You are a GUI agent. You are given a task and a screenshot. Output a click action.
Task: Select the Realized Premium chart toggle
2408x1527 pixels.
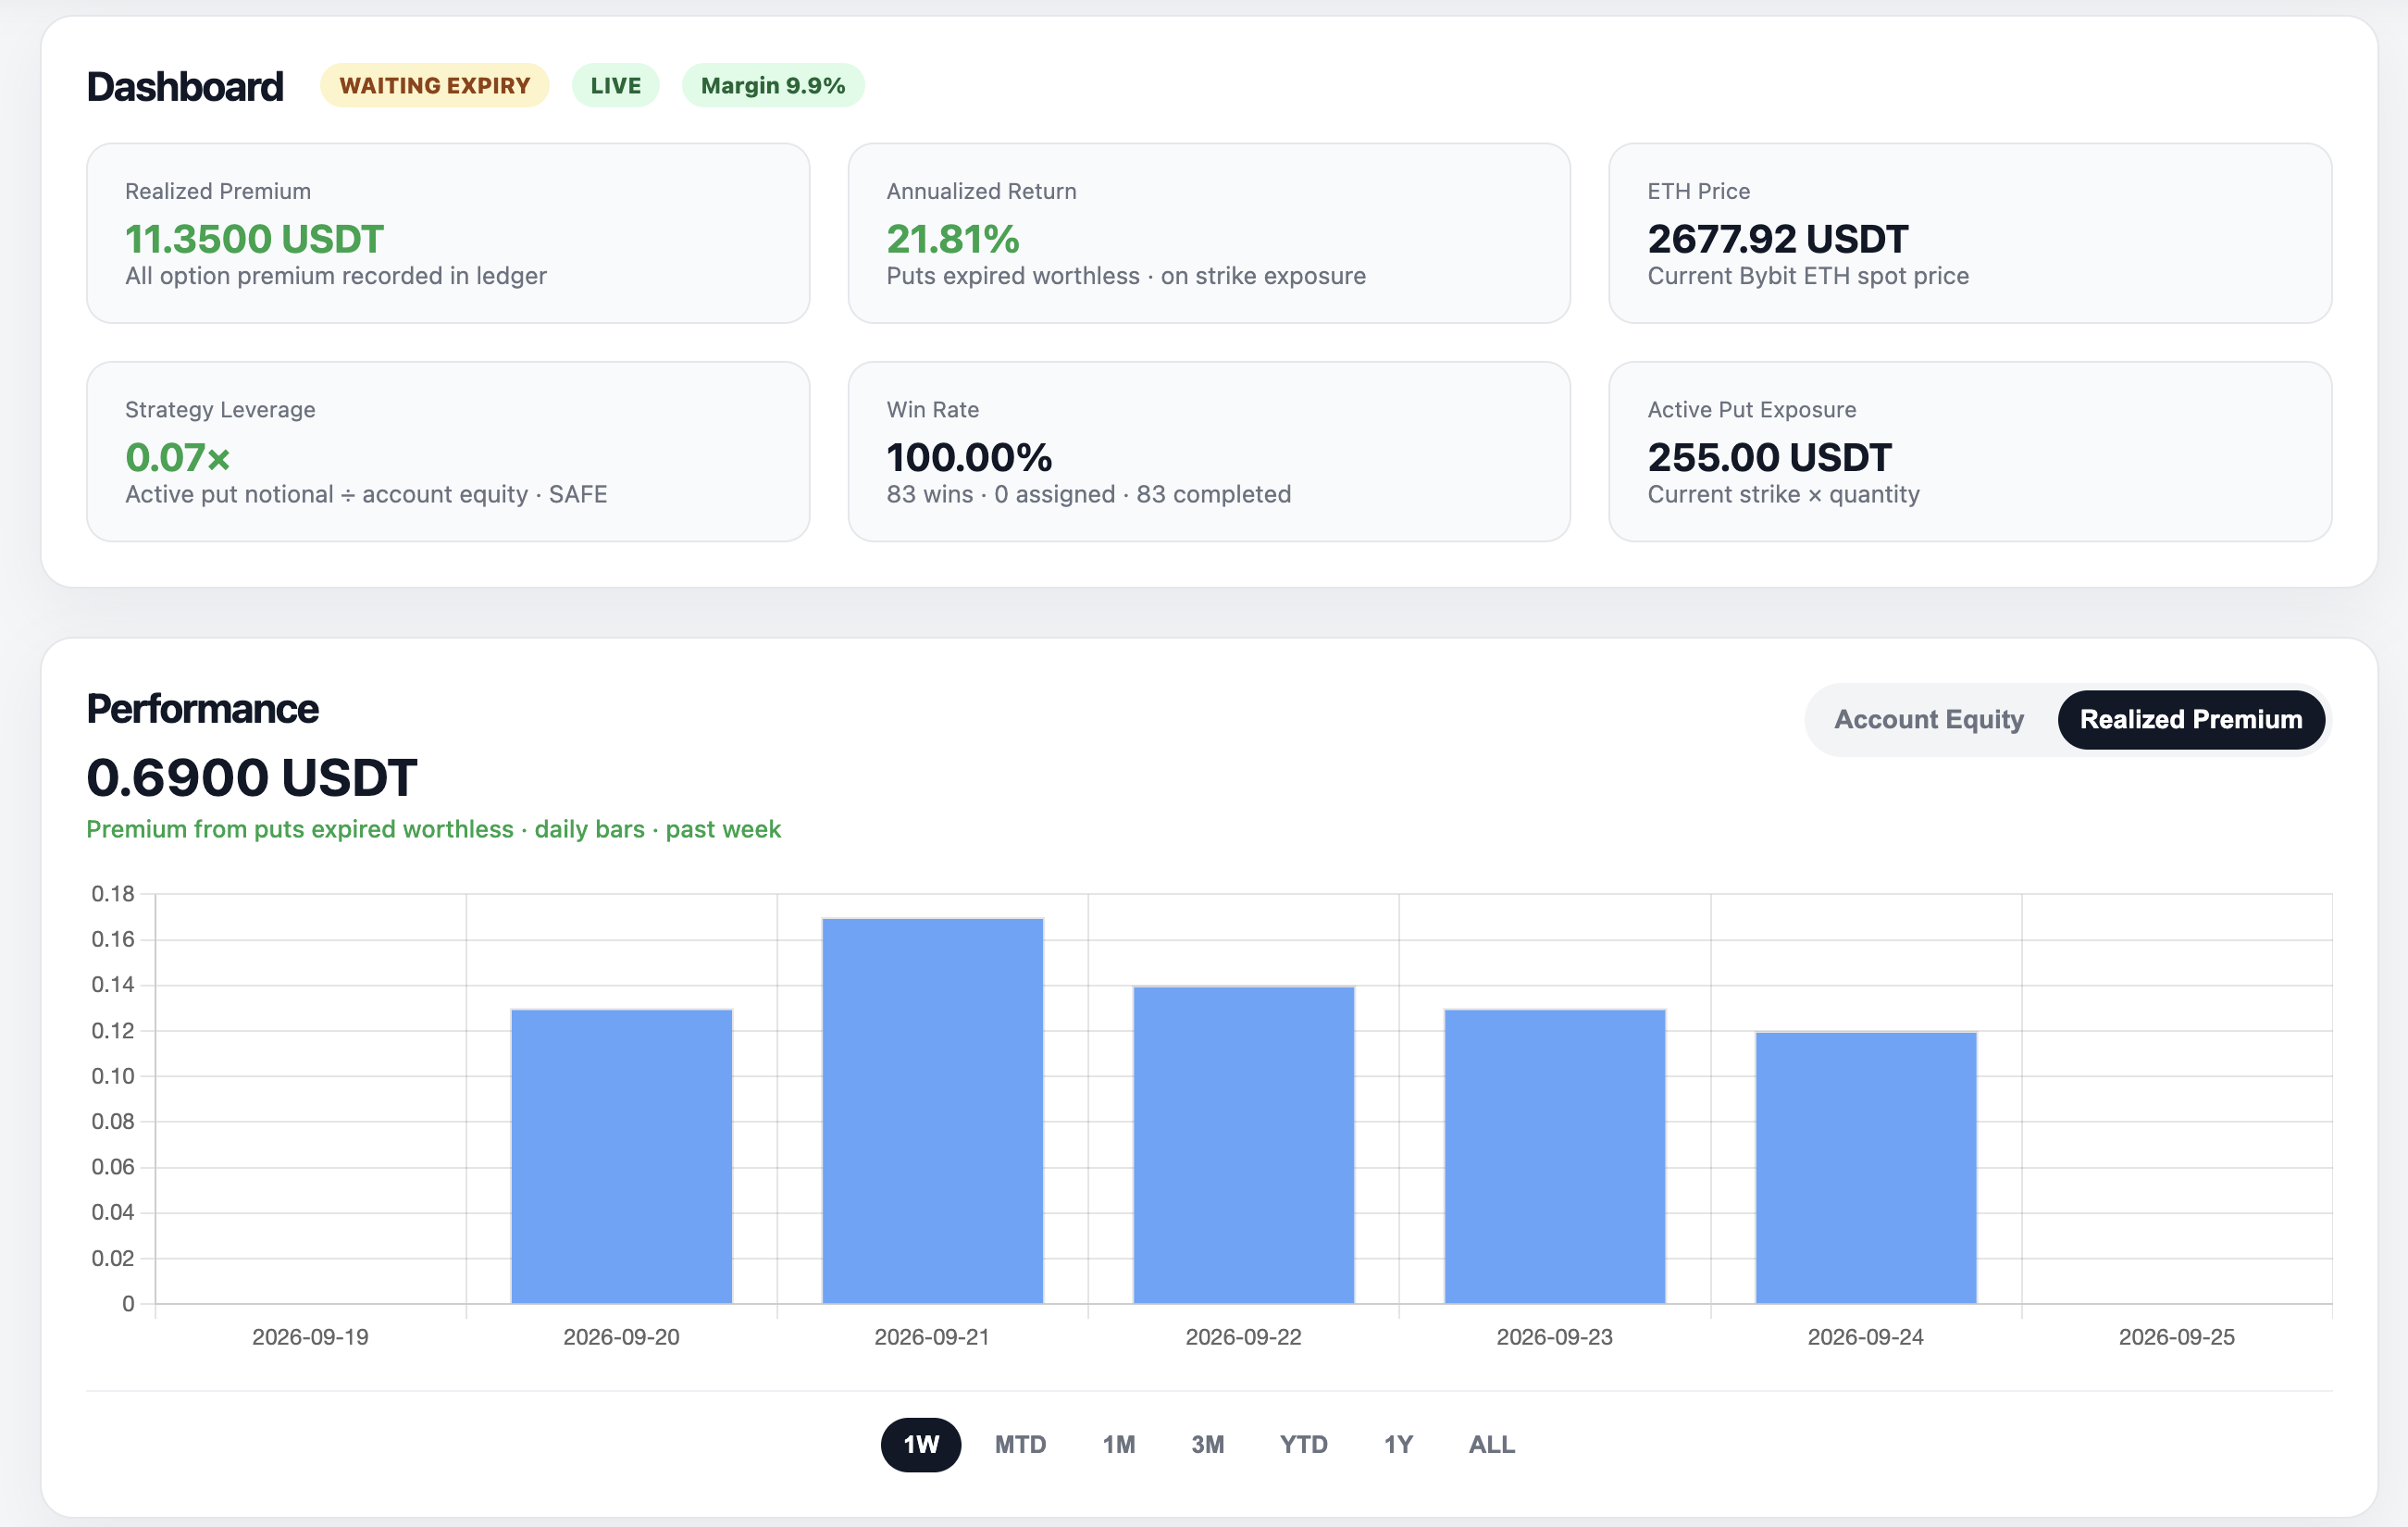click(x=2190, y=719)
